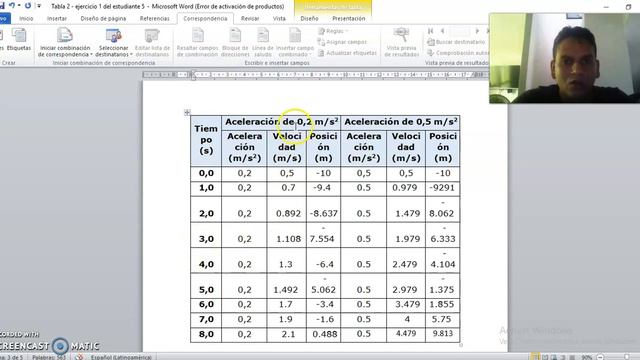The width and height of the screenshot is (640, 360).
Task: Click Comprobación automática de errores
Action: (x=458, y=53)
